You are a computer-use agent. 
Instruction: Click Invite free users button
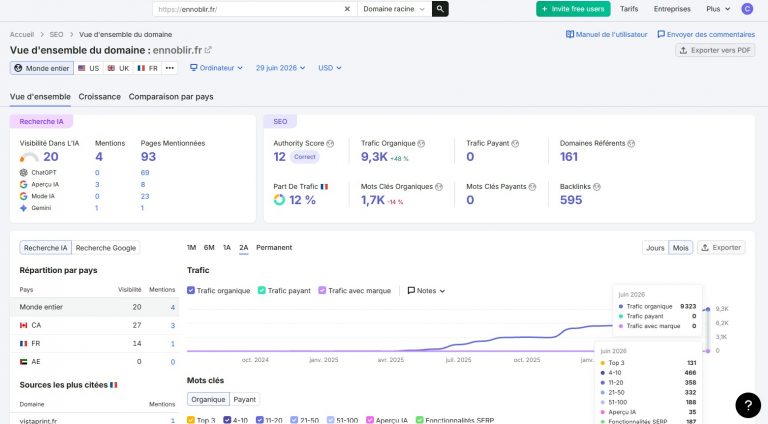click(573, 9)
